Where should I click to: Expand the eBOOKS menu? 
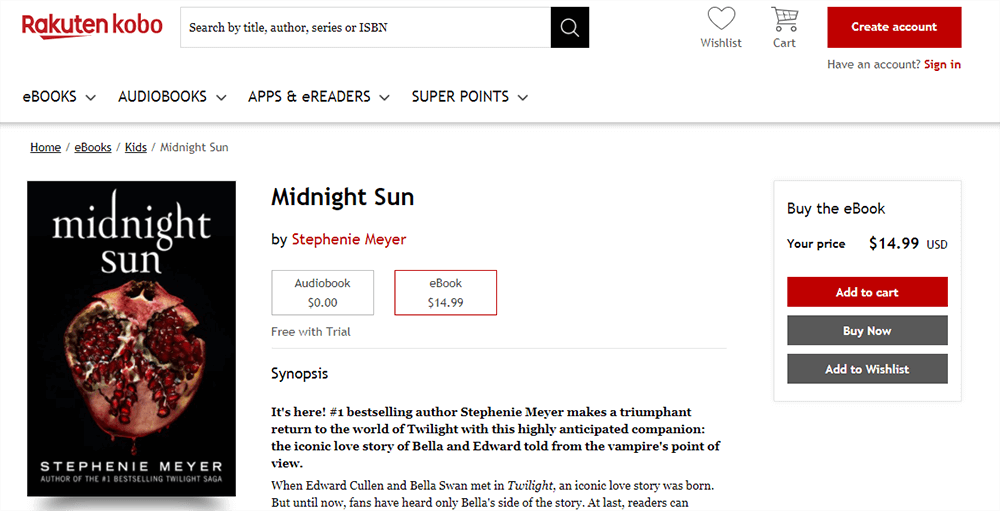coord(59,97)
